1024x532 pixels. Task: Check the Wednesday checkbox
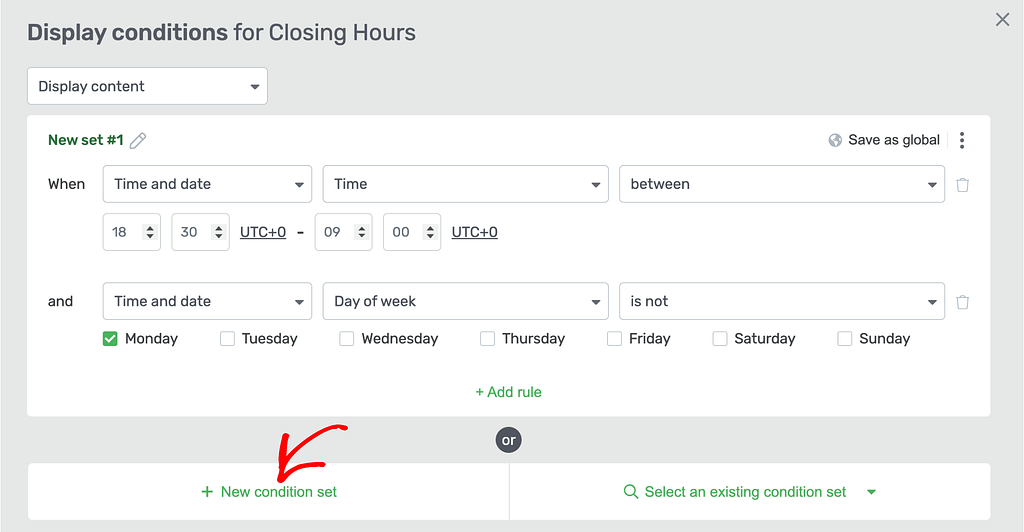(x=347, y=339)
